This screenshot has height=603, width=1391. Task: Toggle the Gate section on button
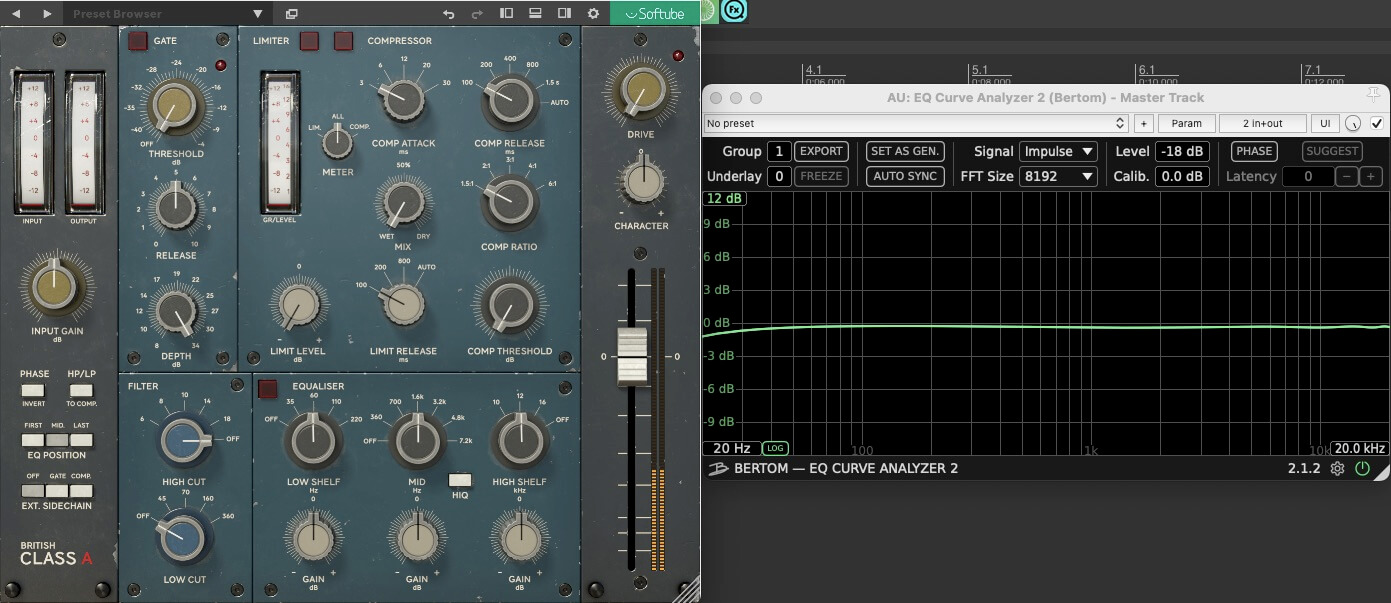(137, 41)
